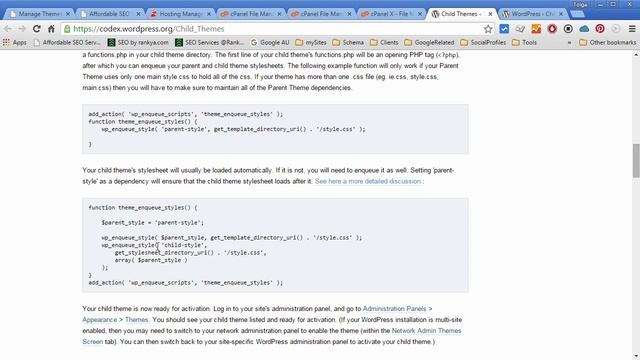The image size is (640, 360).
Task: Close the Child Themes tab
Action: coord(490,14)
